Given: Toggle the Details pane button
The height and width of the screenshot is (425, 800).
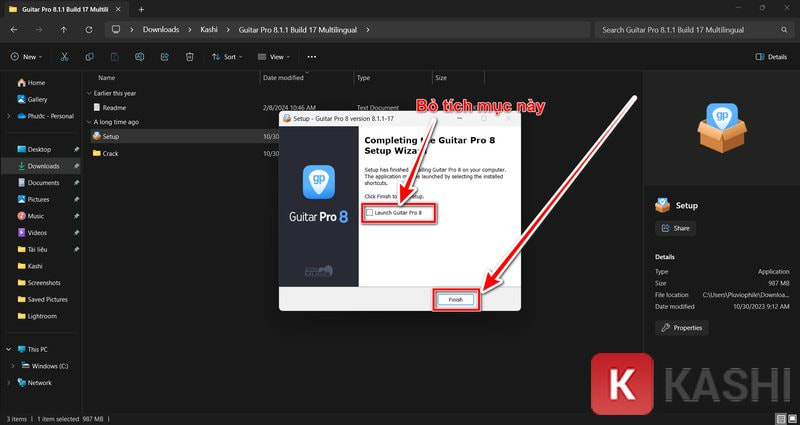Looking at the screenshot, I should pos(770,57).
